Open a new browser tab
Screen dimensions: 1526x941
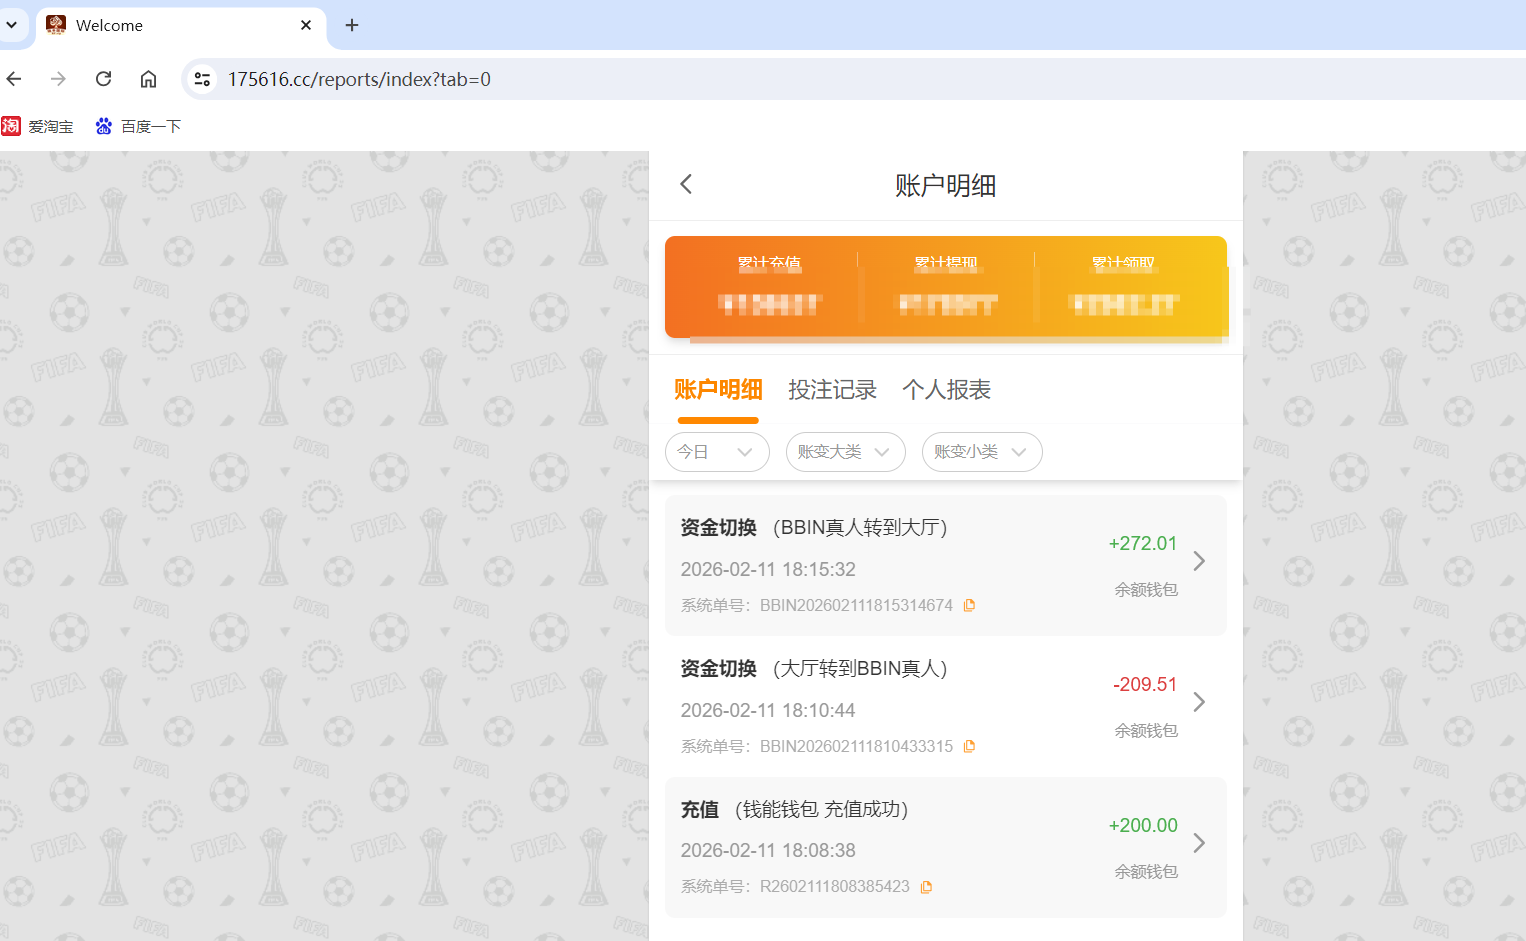(351, 25)
